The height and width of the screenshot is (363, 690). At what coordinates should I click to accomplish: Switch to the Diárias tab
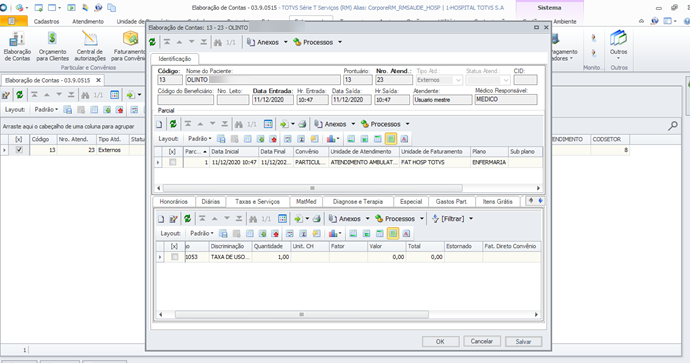click(210, 202)
